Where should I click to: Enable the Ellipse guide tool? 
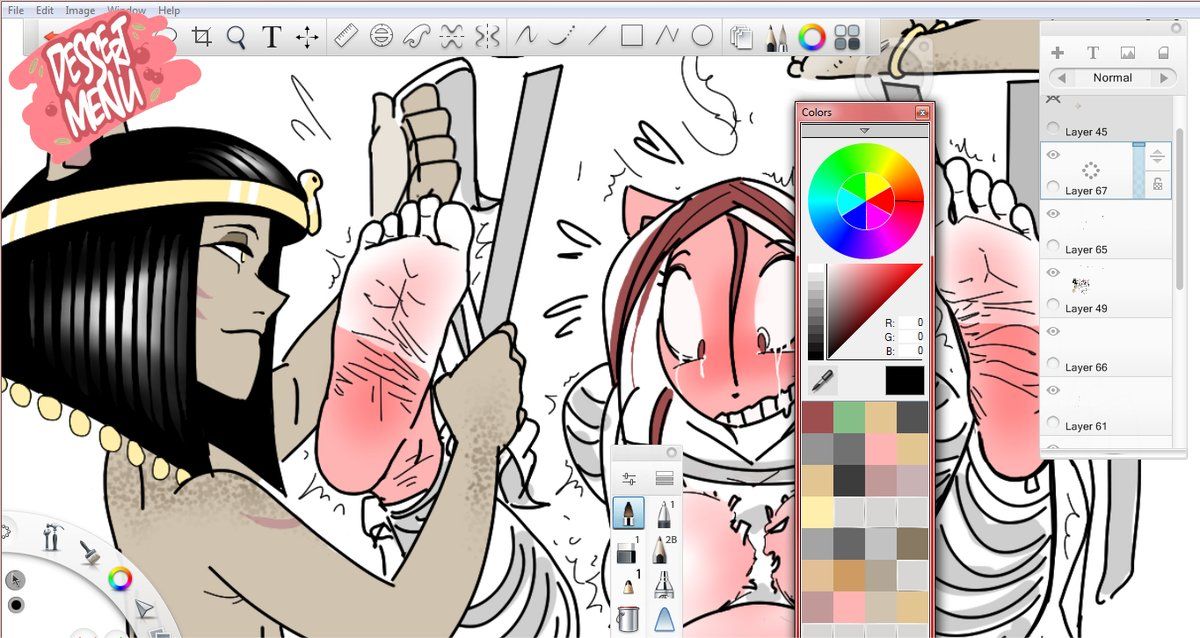coord(381,37)
